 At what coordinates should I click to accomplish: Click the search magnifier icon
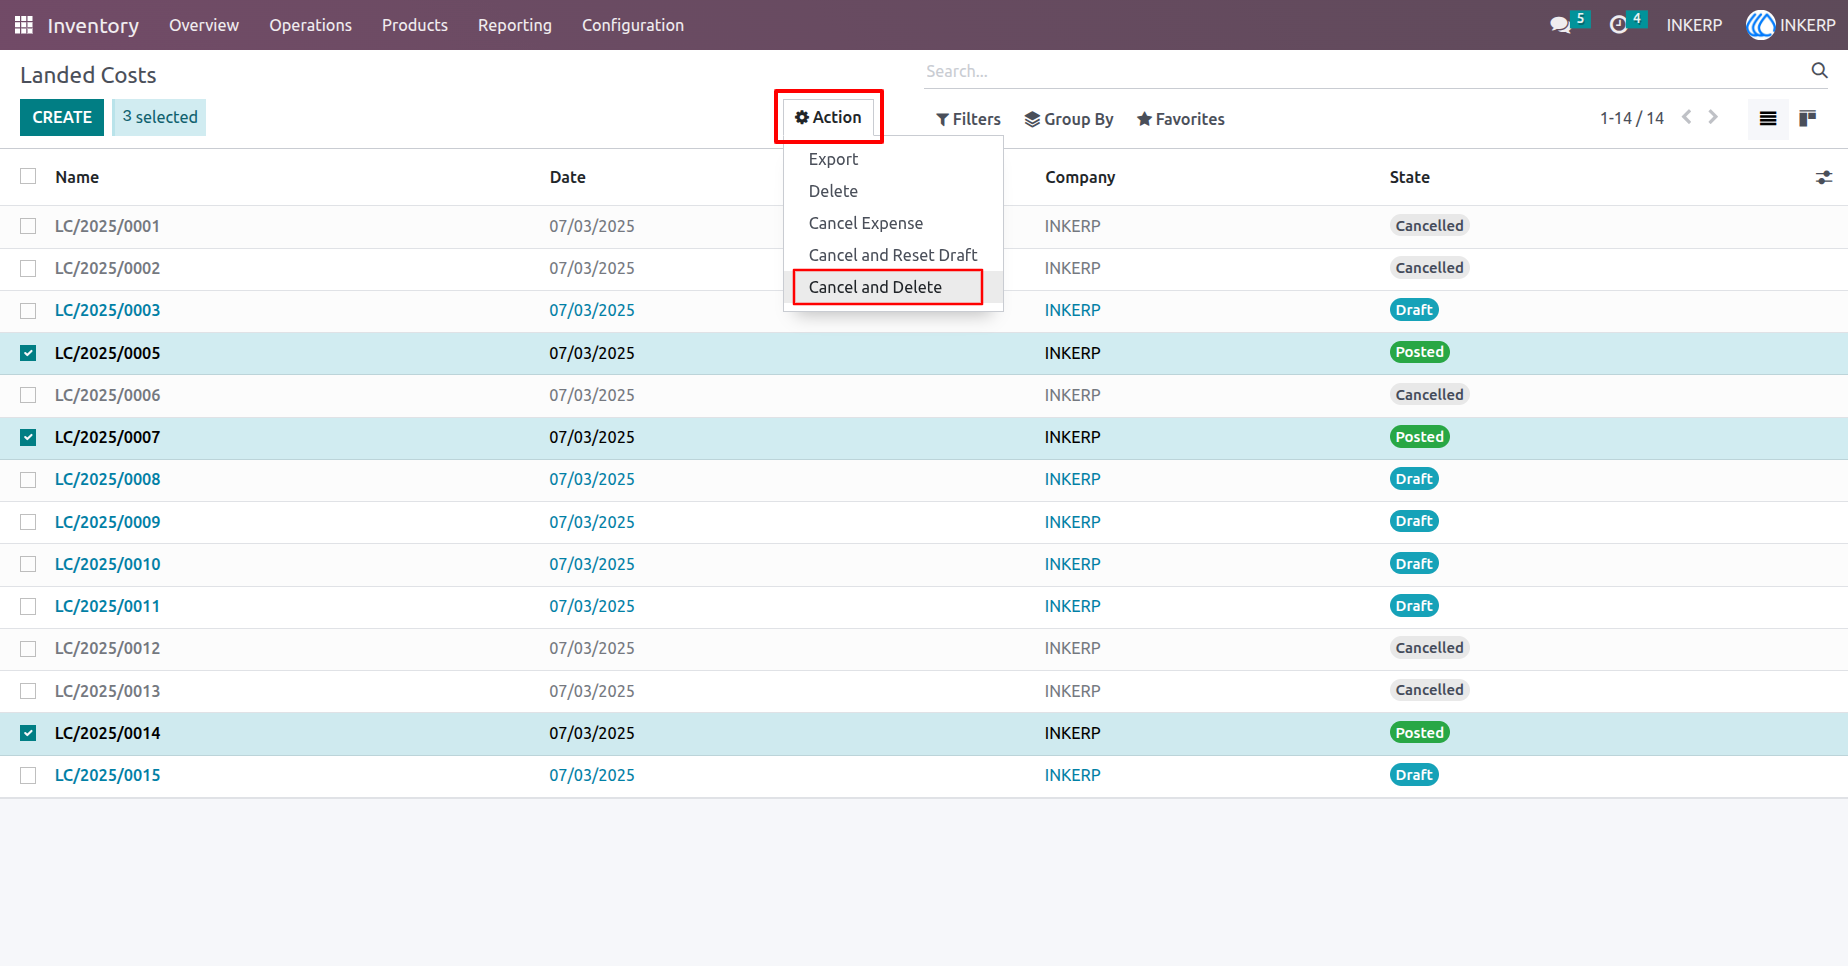click(x=1819, y=70)
